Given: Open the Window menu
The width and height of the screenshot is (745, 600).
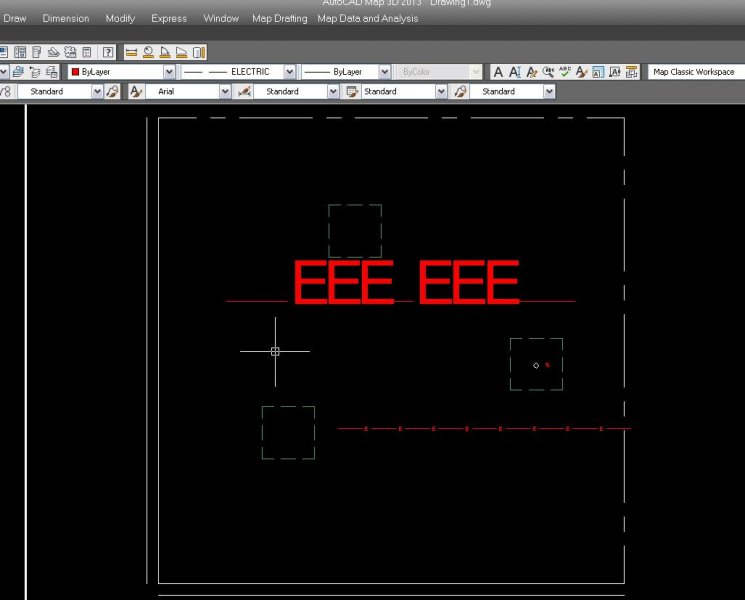Looking at the screenshot, I should pos(221,19).
